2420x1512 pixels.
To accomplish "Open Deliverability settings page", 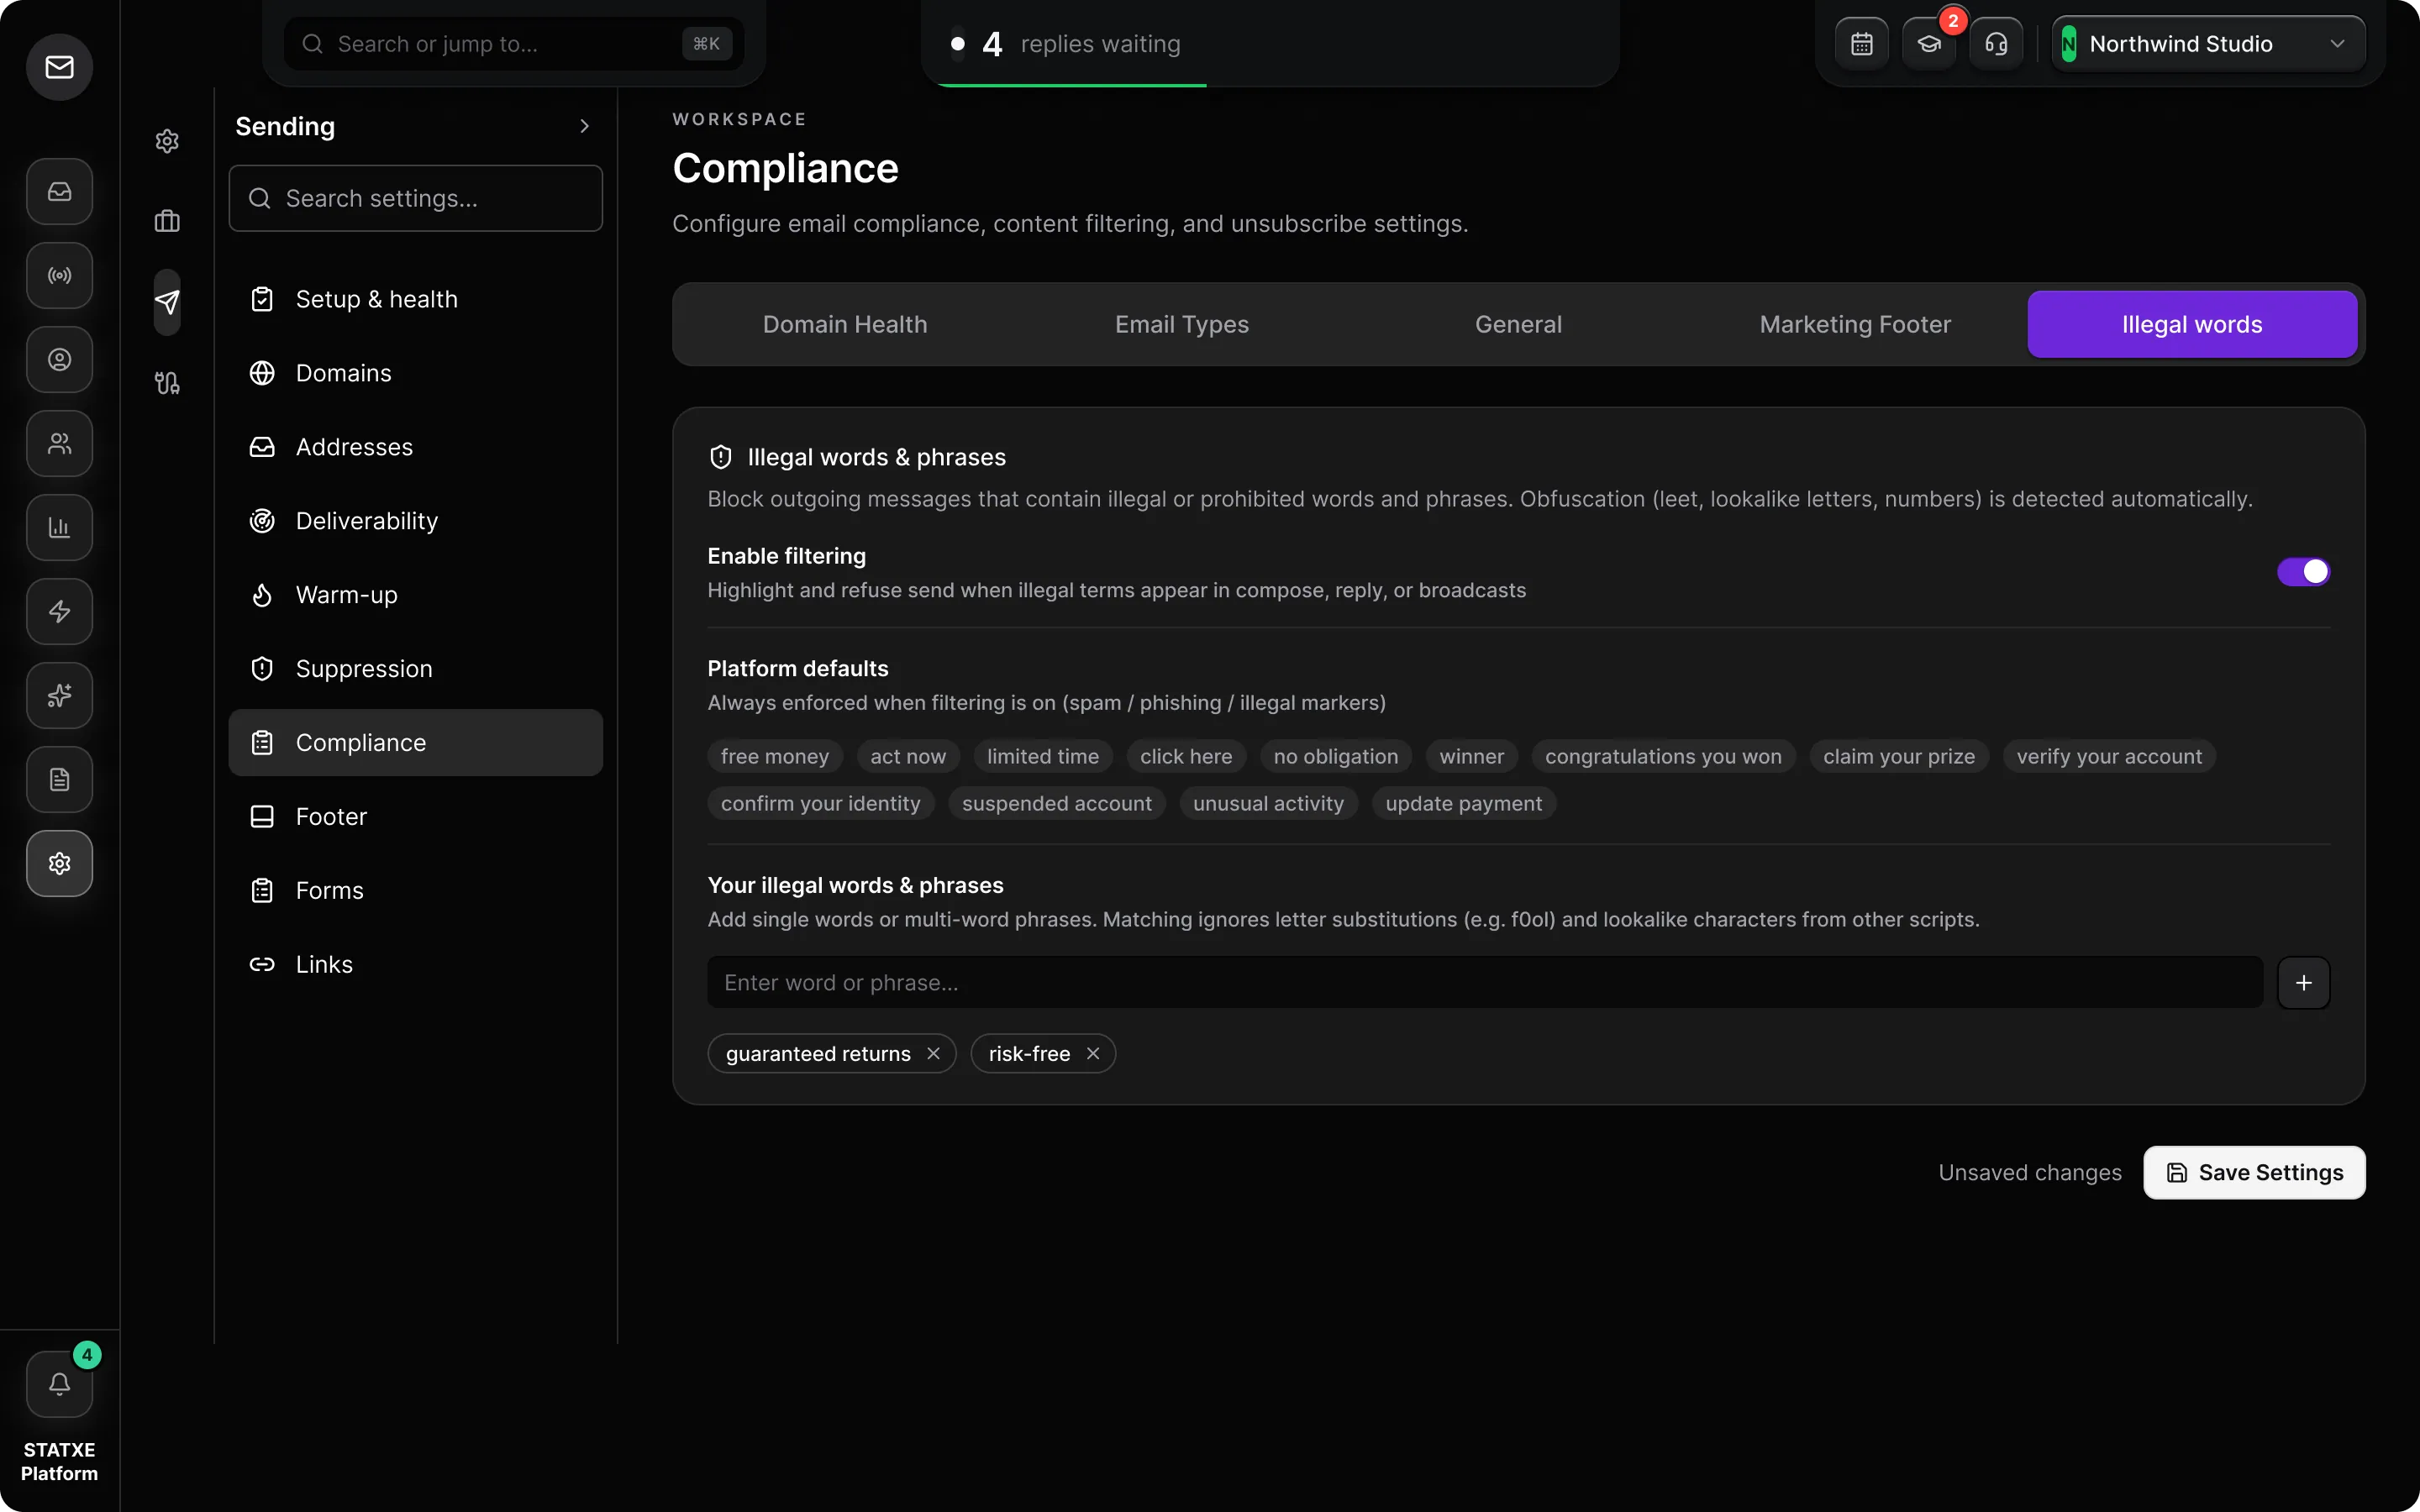I will click(415, 521).
